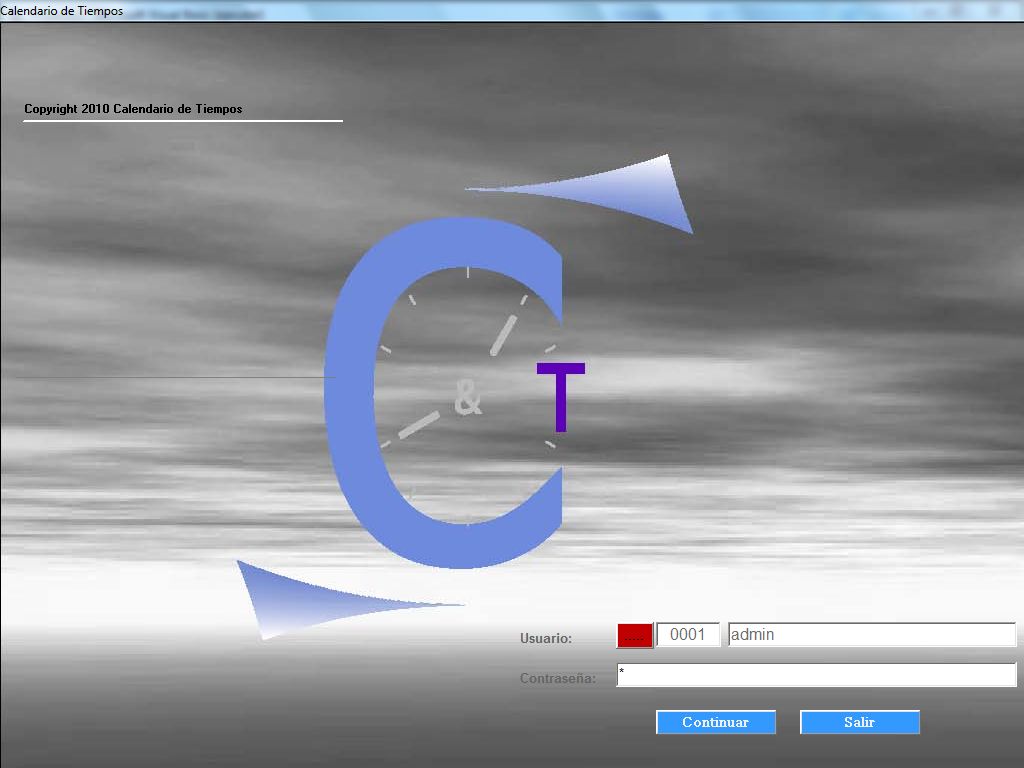
Task: Open user lookup with red ellipsis button
Action: point(635,635)
